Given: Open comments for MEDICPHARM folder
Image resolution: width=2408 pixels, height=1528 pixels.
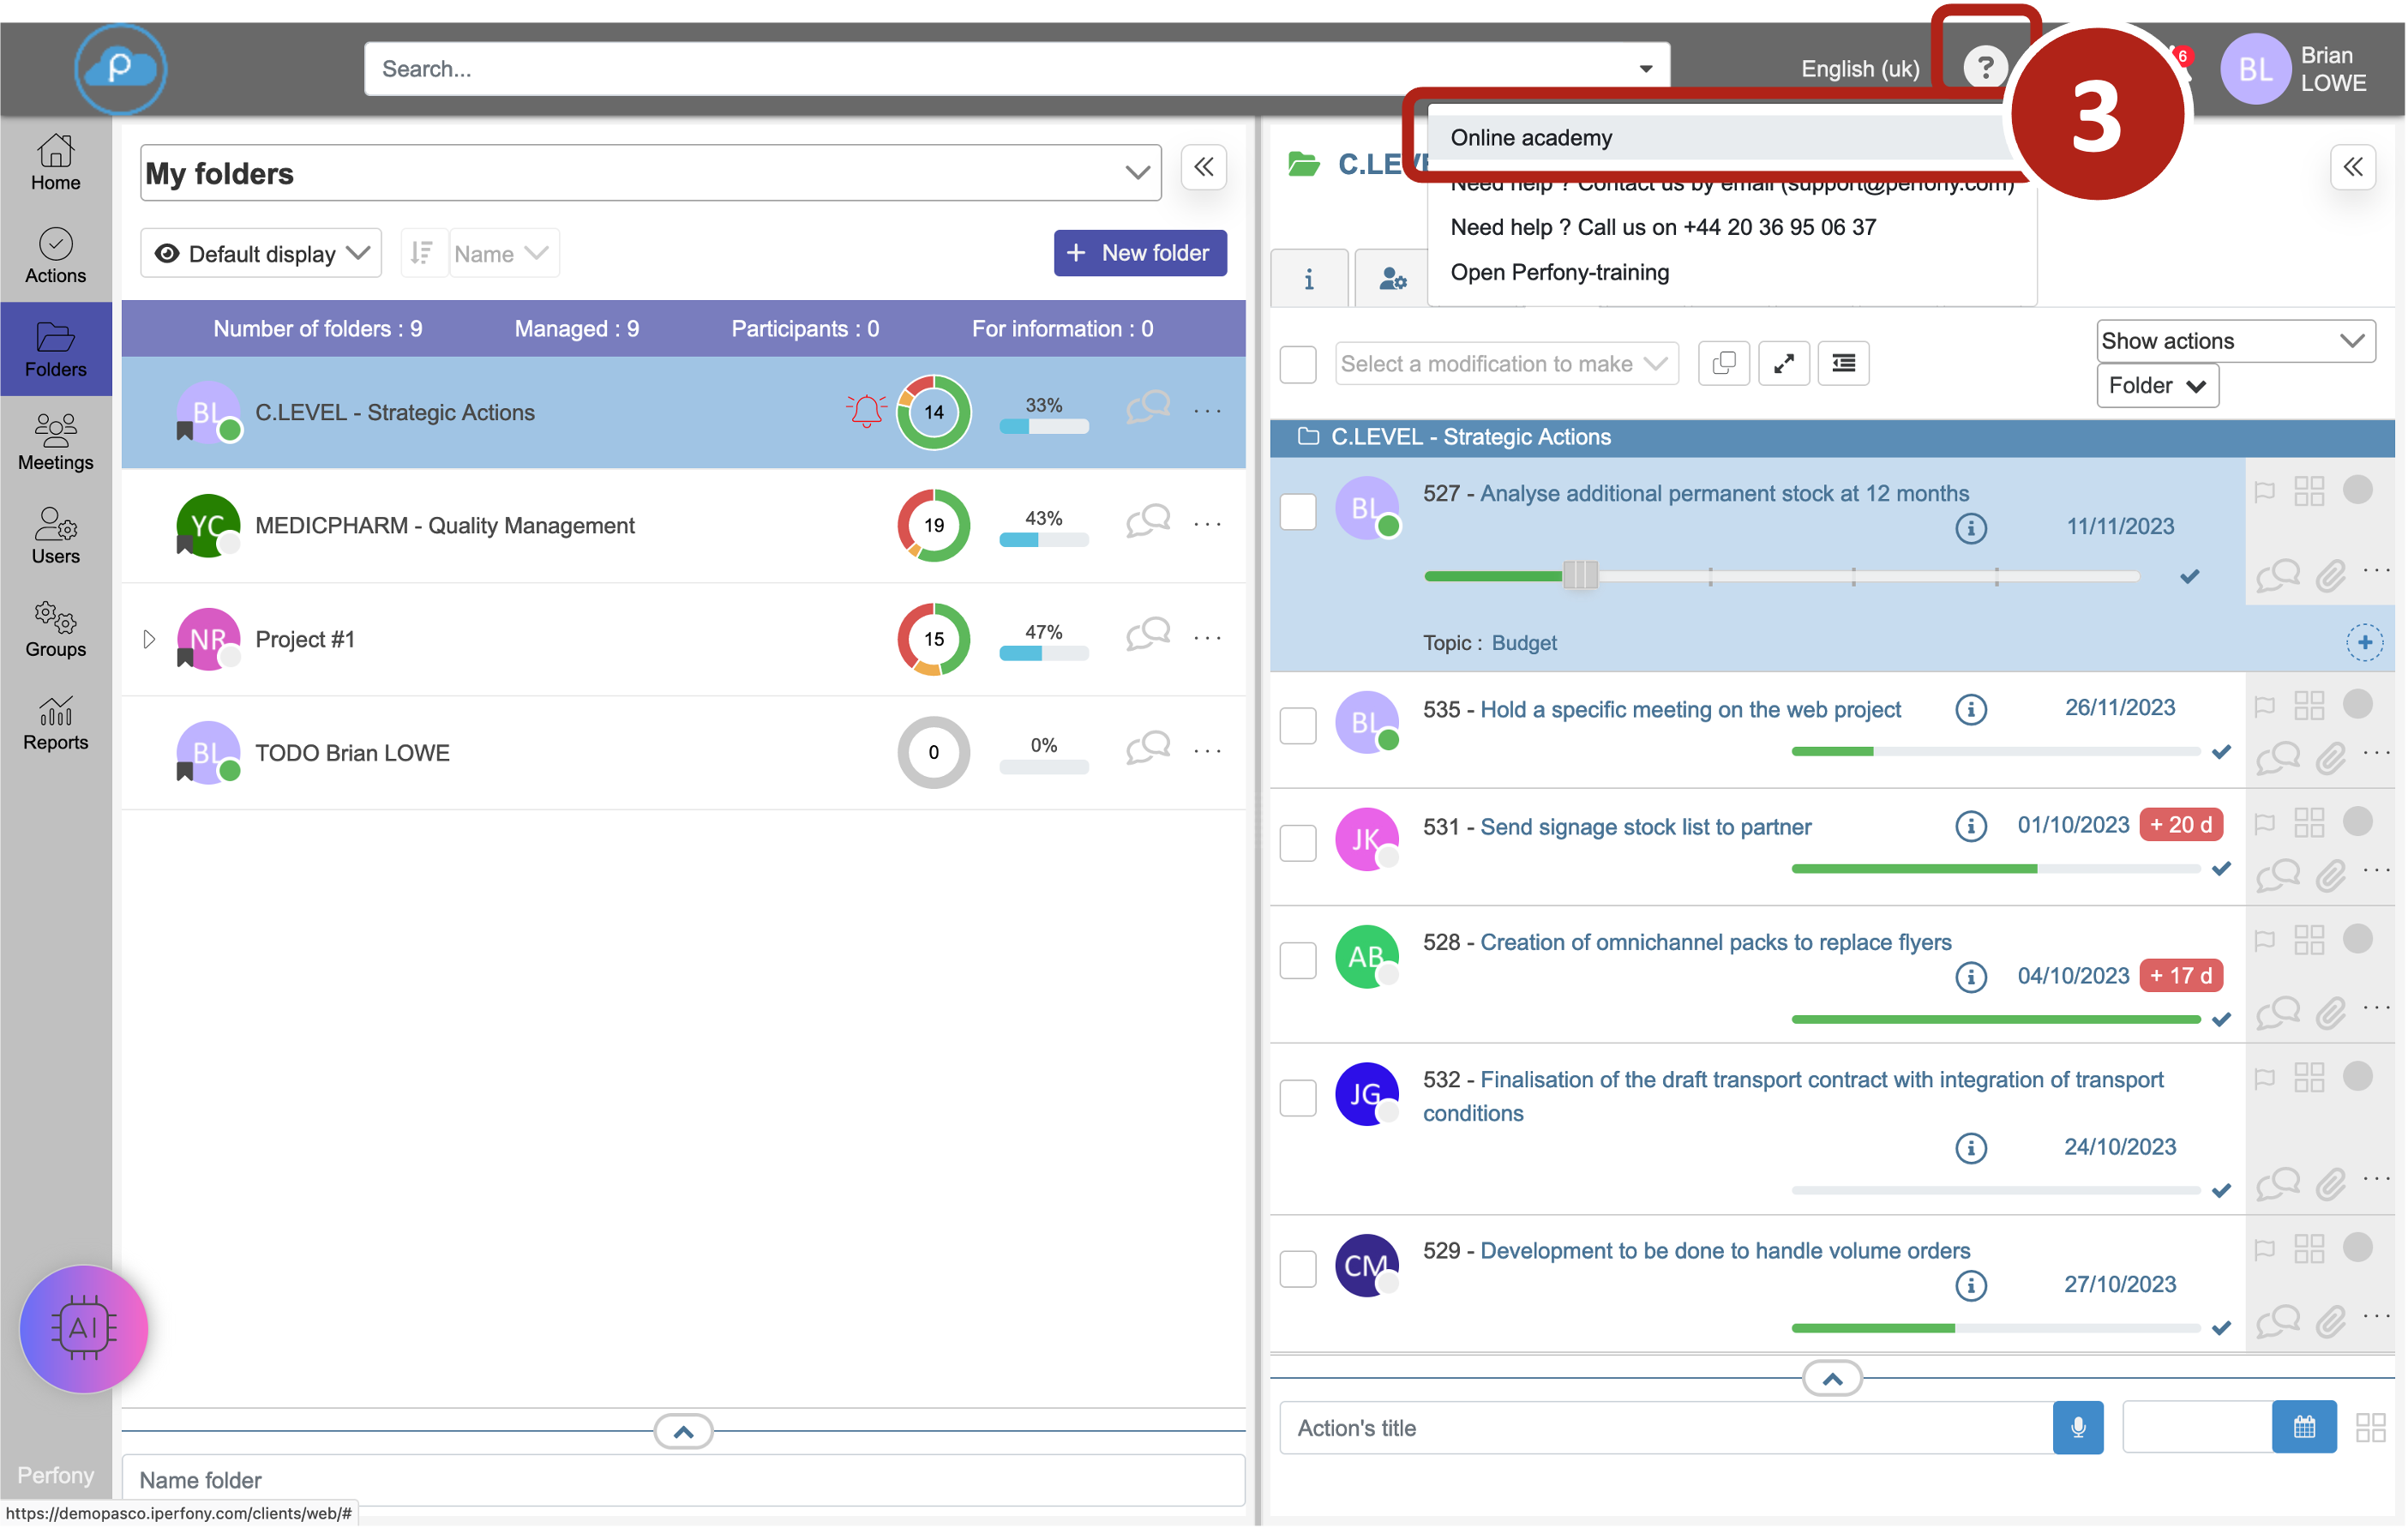Looking at the screenshot, I should 1148,523.
